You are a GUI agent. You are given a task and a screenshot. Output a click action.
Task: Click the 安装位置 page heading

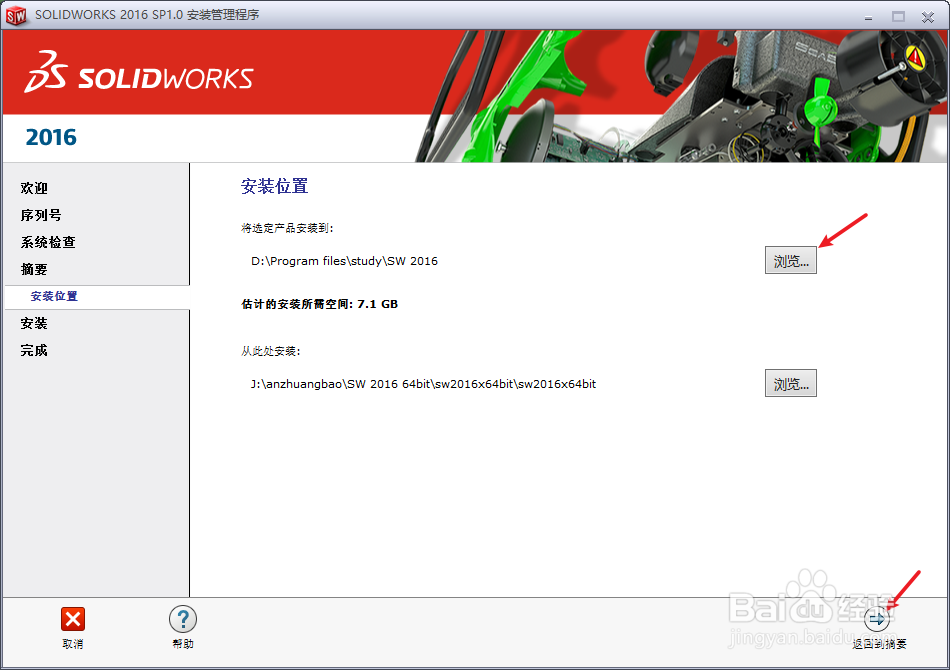click(274, 186)
